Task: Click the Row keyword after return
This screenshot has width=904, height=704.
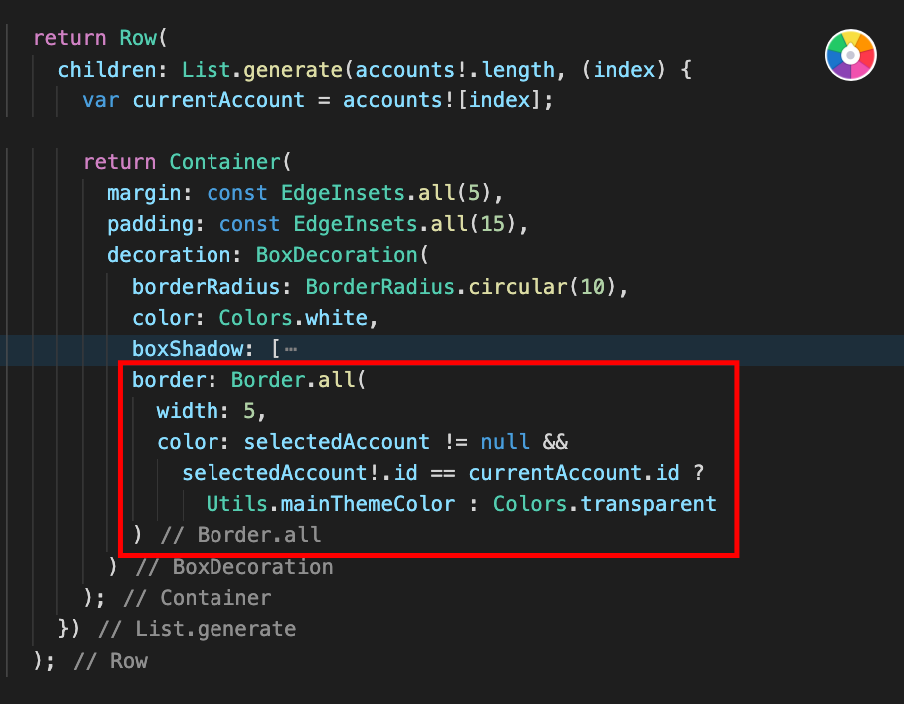Action: 138,38
